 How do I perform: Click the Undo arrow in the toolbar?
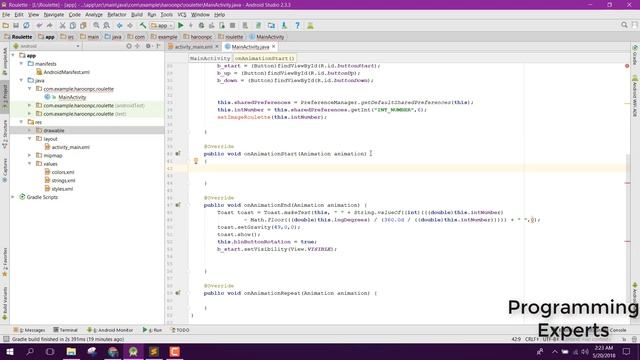39,25
